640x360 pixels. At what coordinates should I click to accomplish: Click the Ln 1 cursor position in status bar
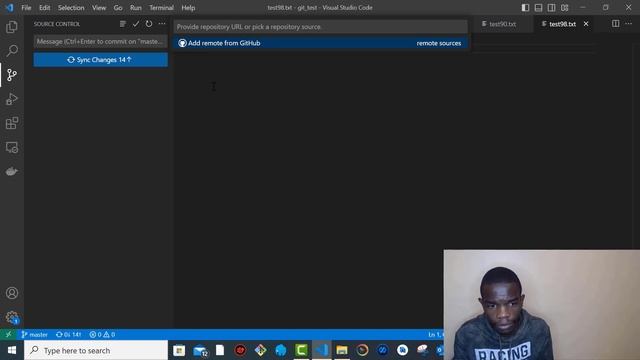coord(435,334)
